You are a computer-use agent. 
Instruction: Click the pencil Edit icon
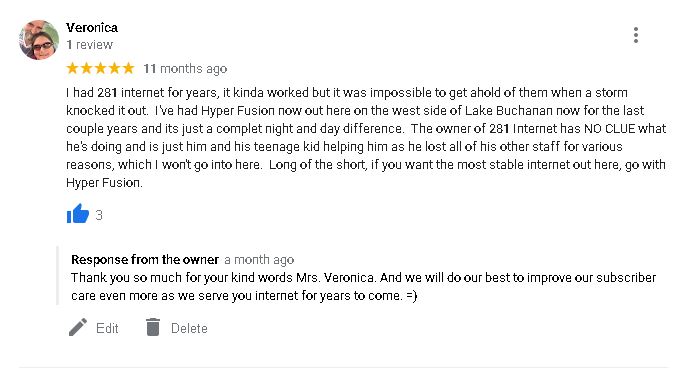pos(78,327)
